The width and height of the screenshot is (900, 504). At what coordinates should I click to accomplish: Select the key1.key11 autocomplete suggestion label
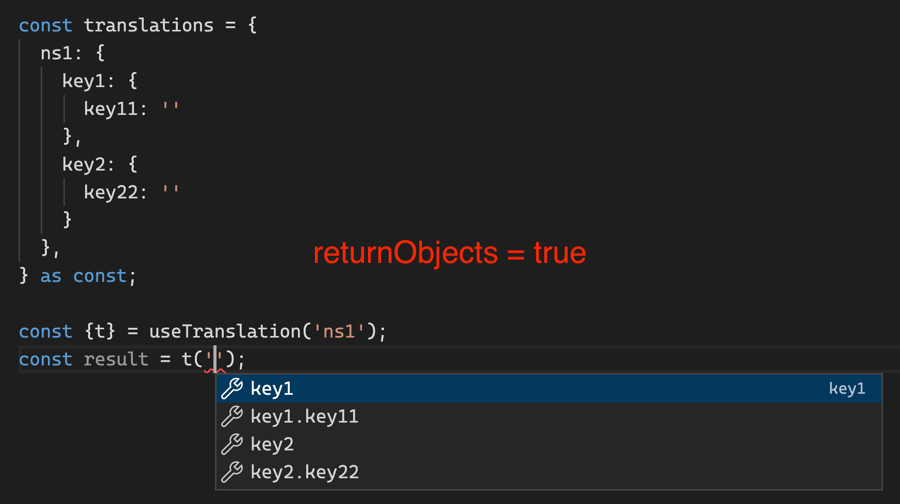(x=304, y=417)
